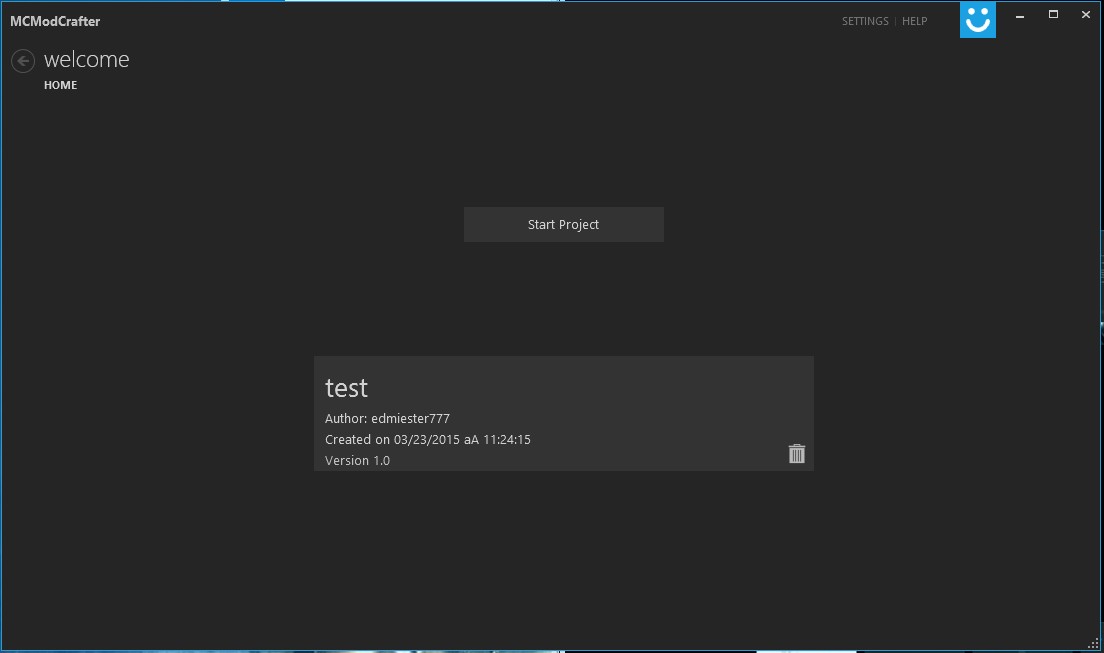Click the desktop strip below the window
The height and width of the screenshot is (653, 1104).
coord(550,650)
